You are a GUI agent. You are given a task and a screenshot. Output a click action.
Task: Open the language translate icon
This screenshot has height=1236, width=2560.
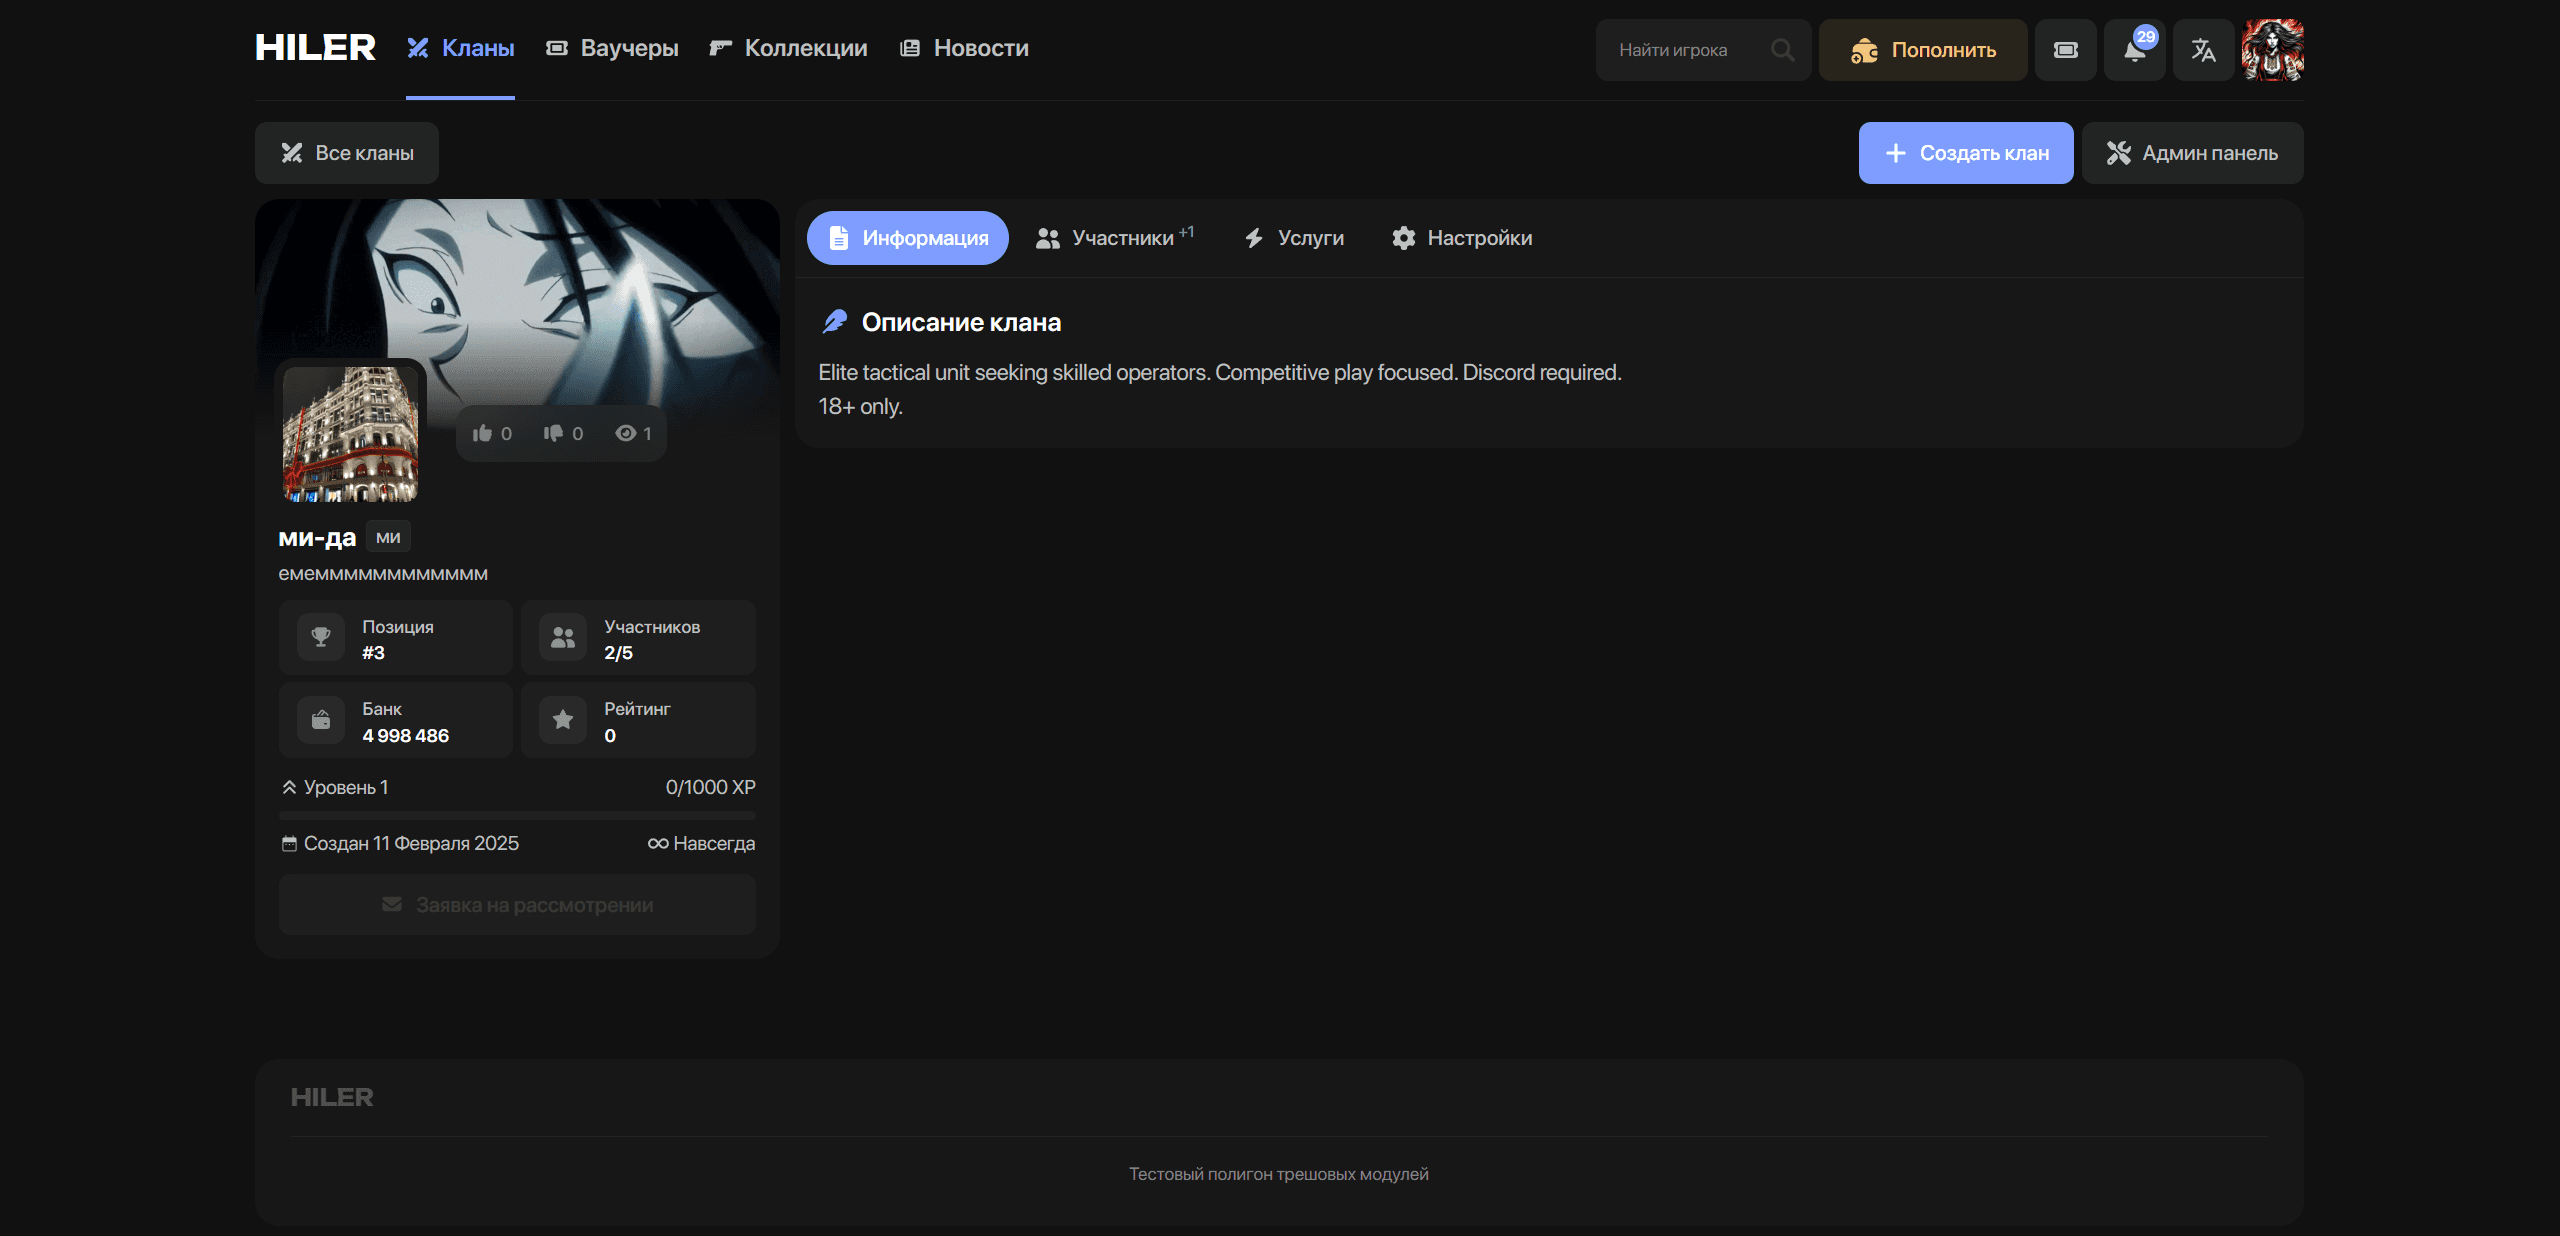coord(2203,50)
